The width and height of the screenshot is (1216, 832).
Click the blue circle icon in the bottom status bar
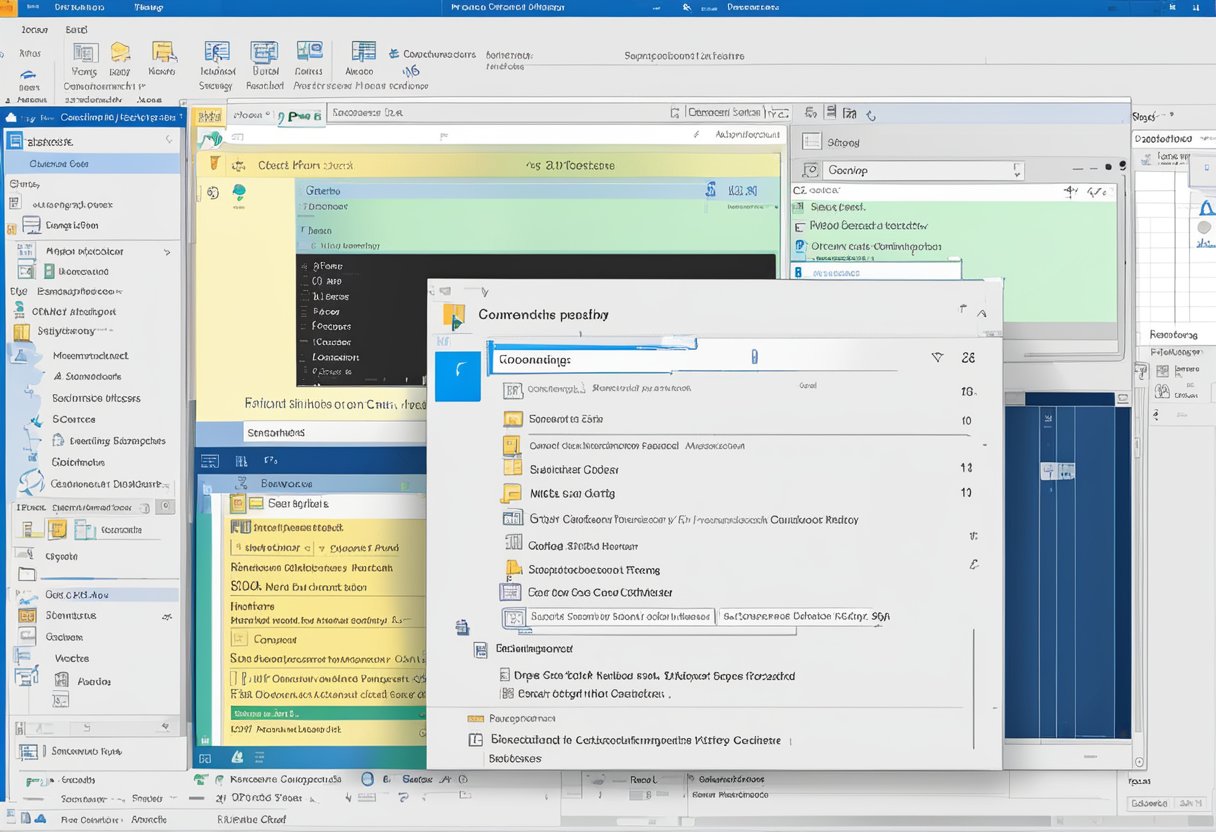pos(367,779)
